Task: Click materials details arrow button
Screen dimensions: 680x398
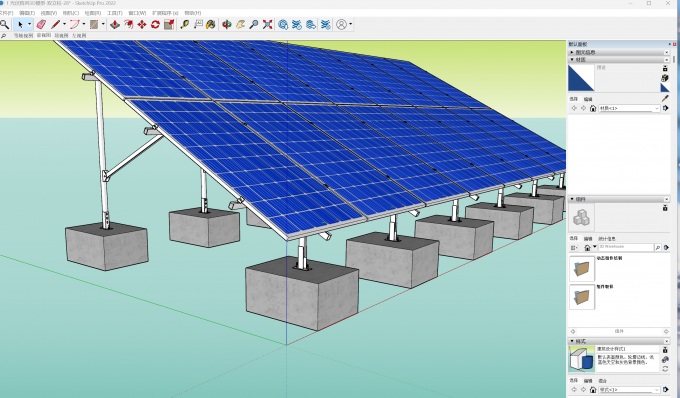Action: click(666, 108)
